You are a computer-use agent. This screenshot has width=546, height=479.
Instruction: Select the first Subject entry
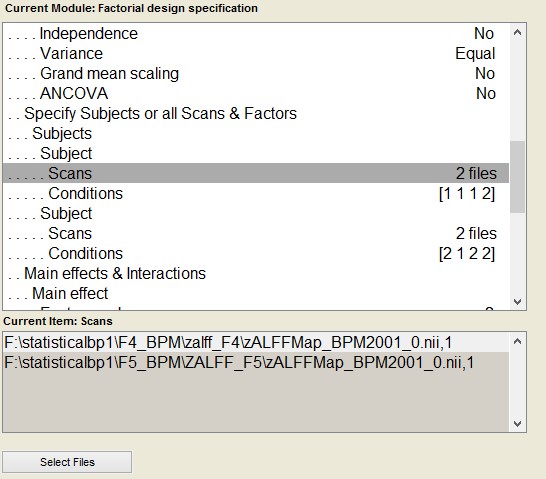pos(256,153)
